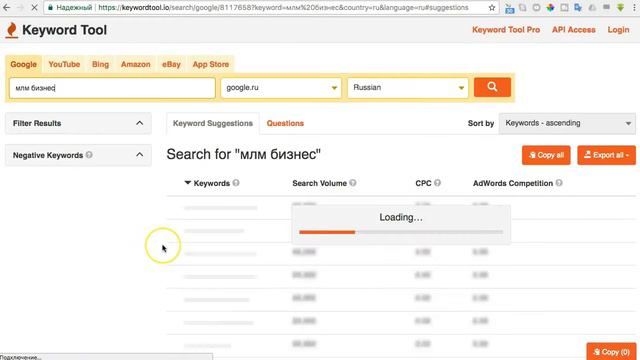Viewport: 640px width, 360px height.
Task: Click the secure padlock icon
Action: point(50,7)
